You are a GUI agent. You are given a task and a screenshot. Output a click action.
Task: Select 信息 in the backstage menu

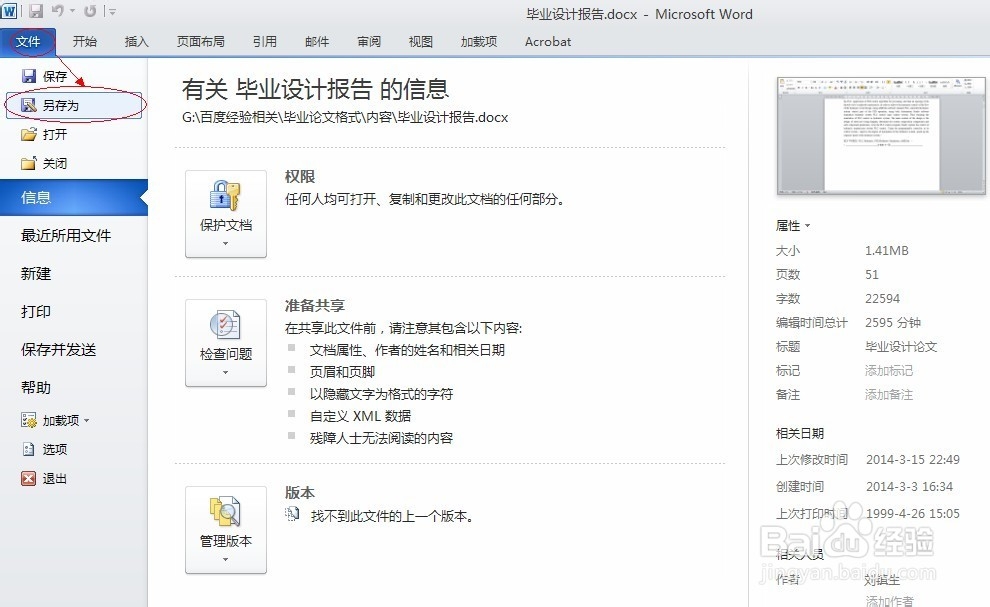pyautogui.click(x=74, y=198)
